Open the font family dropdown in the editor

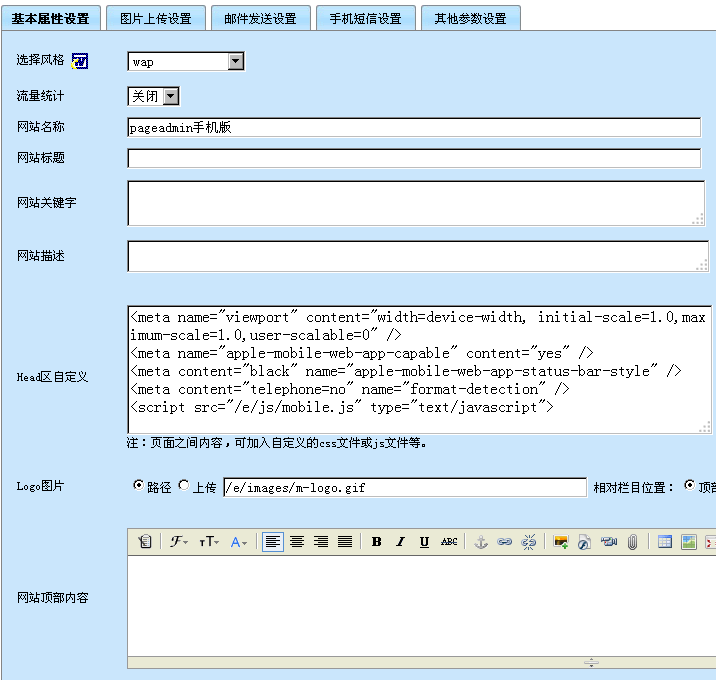coord(180,542)
